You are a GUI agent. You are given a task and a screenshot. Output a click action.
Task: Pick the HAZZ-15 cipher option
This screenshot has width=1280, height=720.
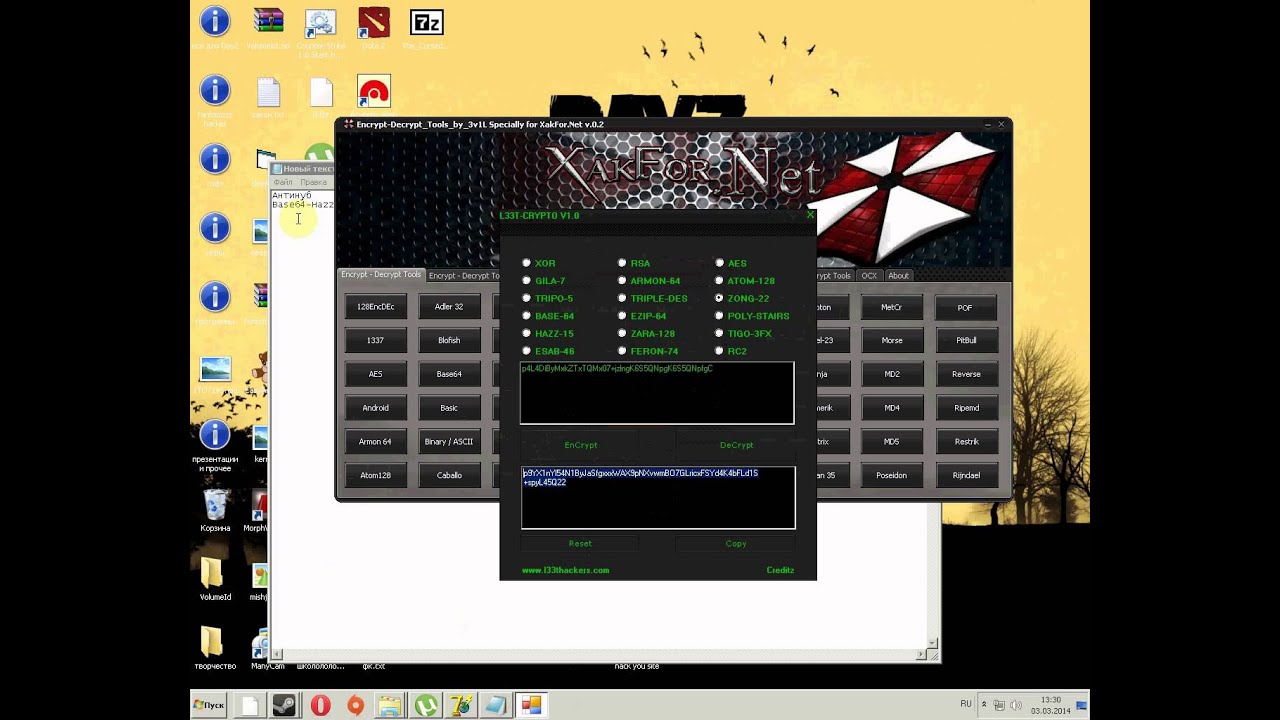pyautogui.click(x=527, y=333)
